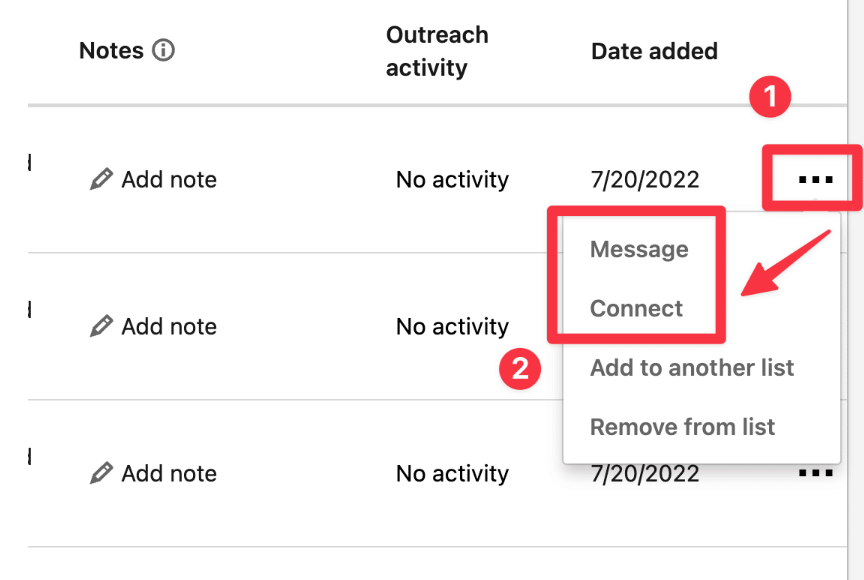Select Message from the dropdown menu
Image resolution: width=864 pixels, height=580 pixels.
(639, 250)
